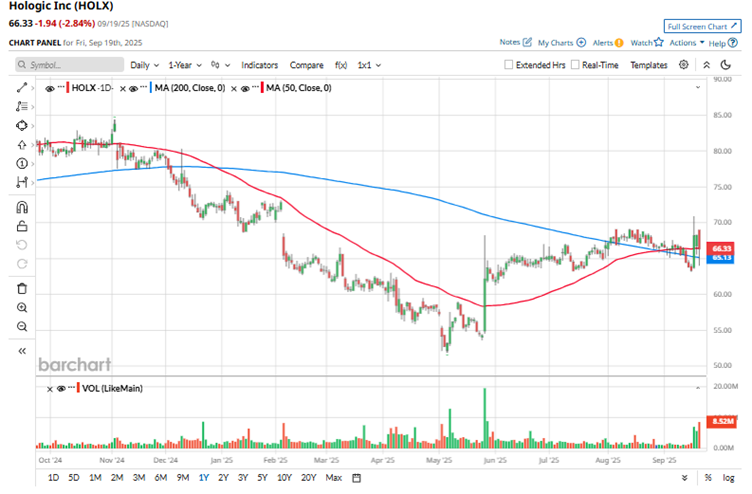Select the numbered label tool
Viewport: 752px width, 494px height.
pos(22,164)
